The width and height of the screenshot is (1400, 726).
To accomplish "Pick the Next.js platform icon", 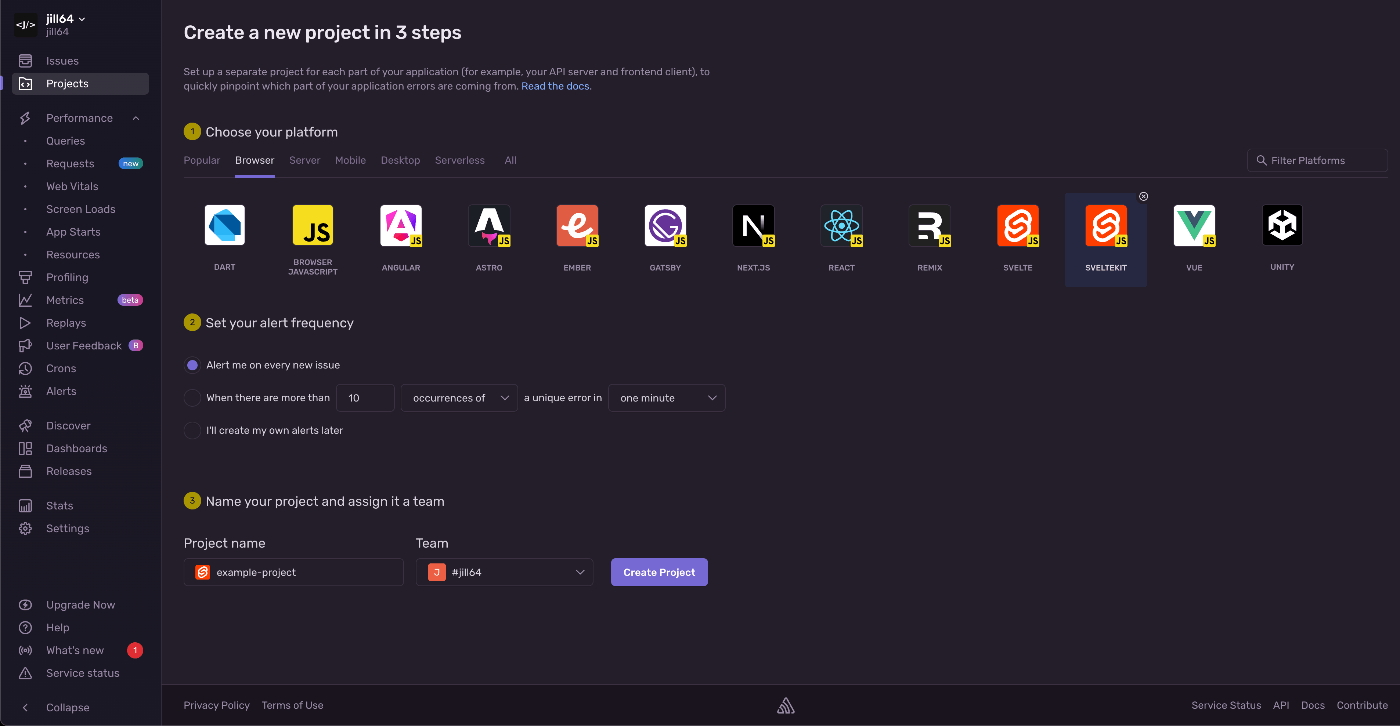I will tap(753, 225).
